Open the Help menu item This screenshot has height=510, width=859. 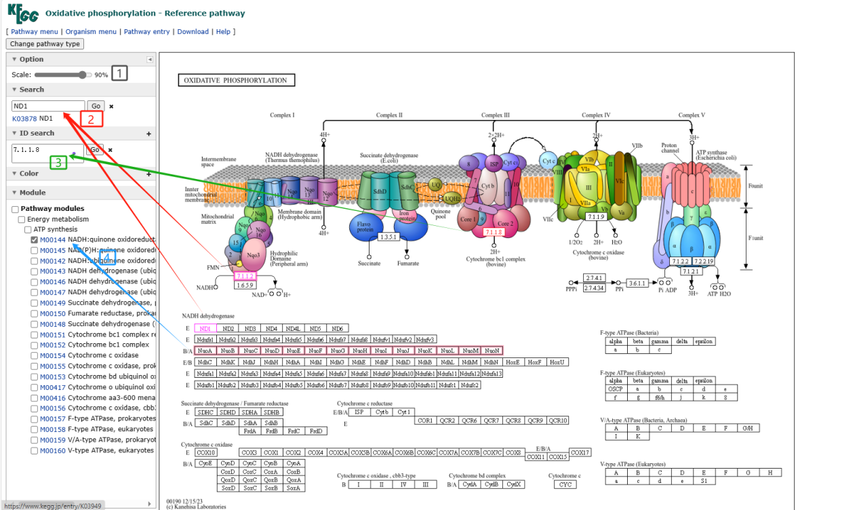223,32
